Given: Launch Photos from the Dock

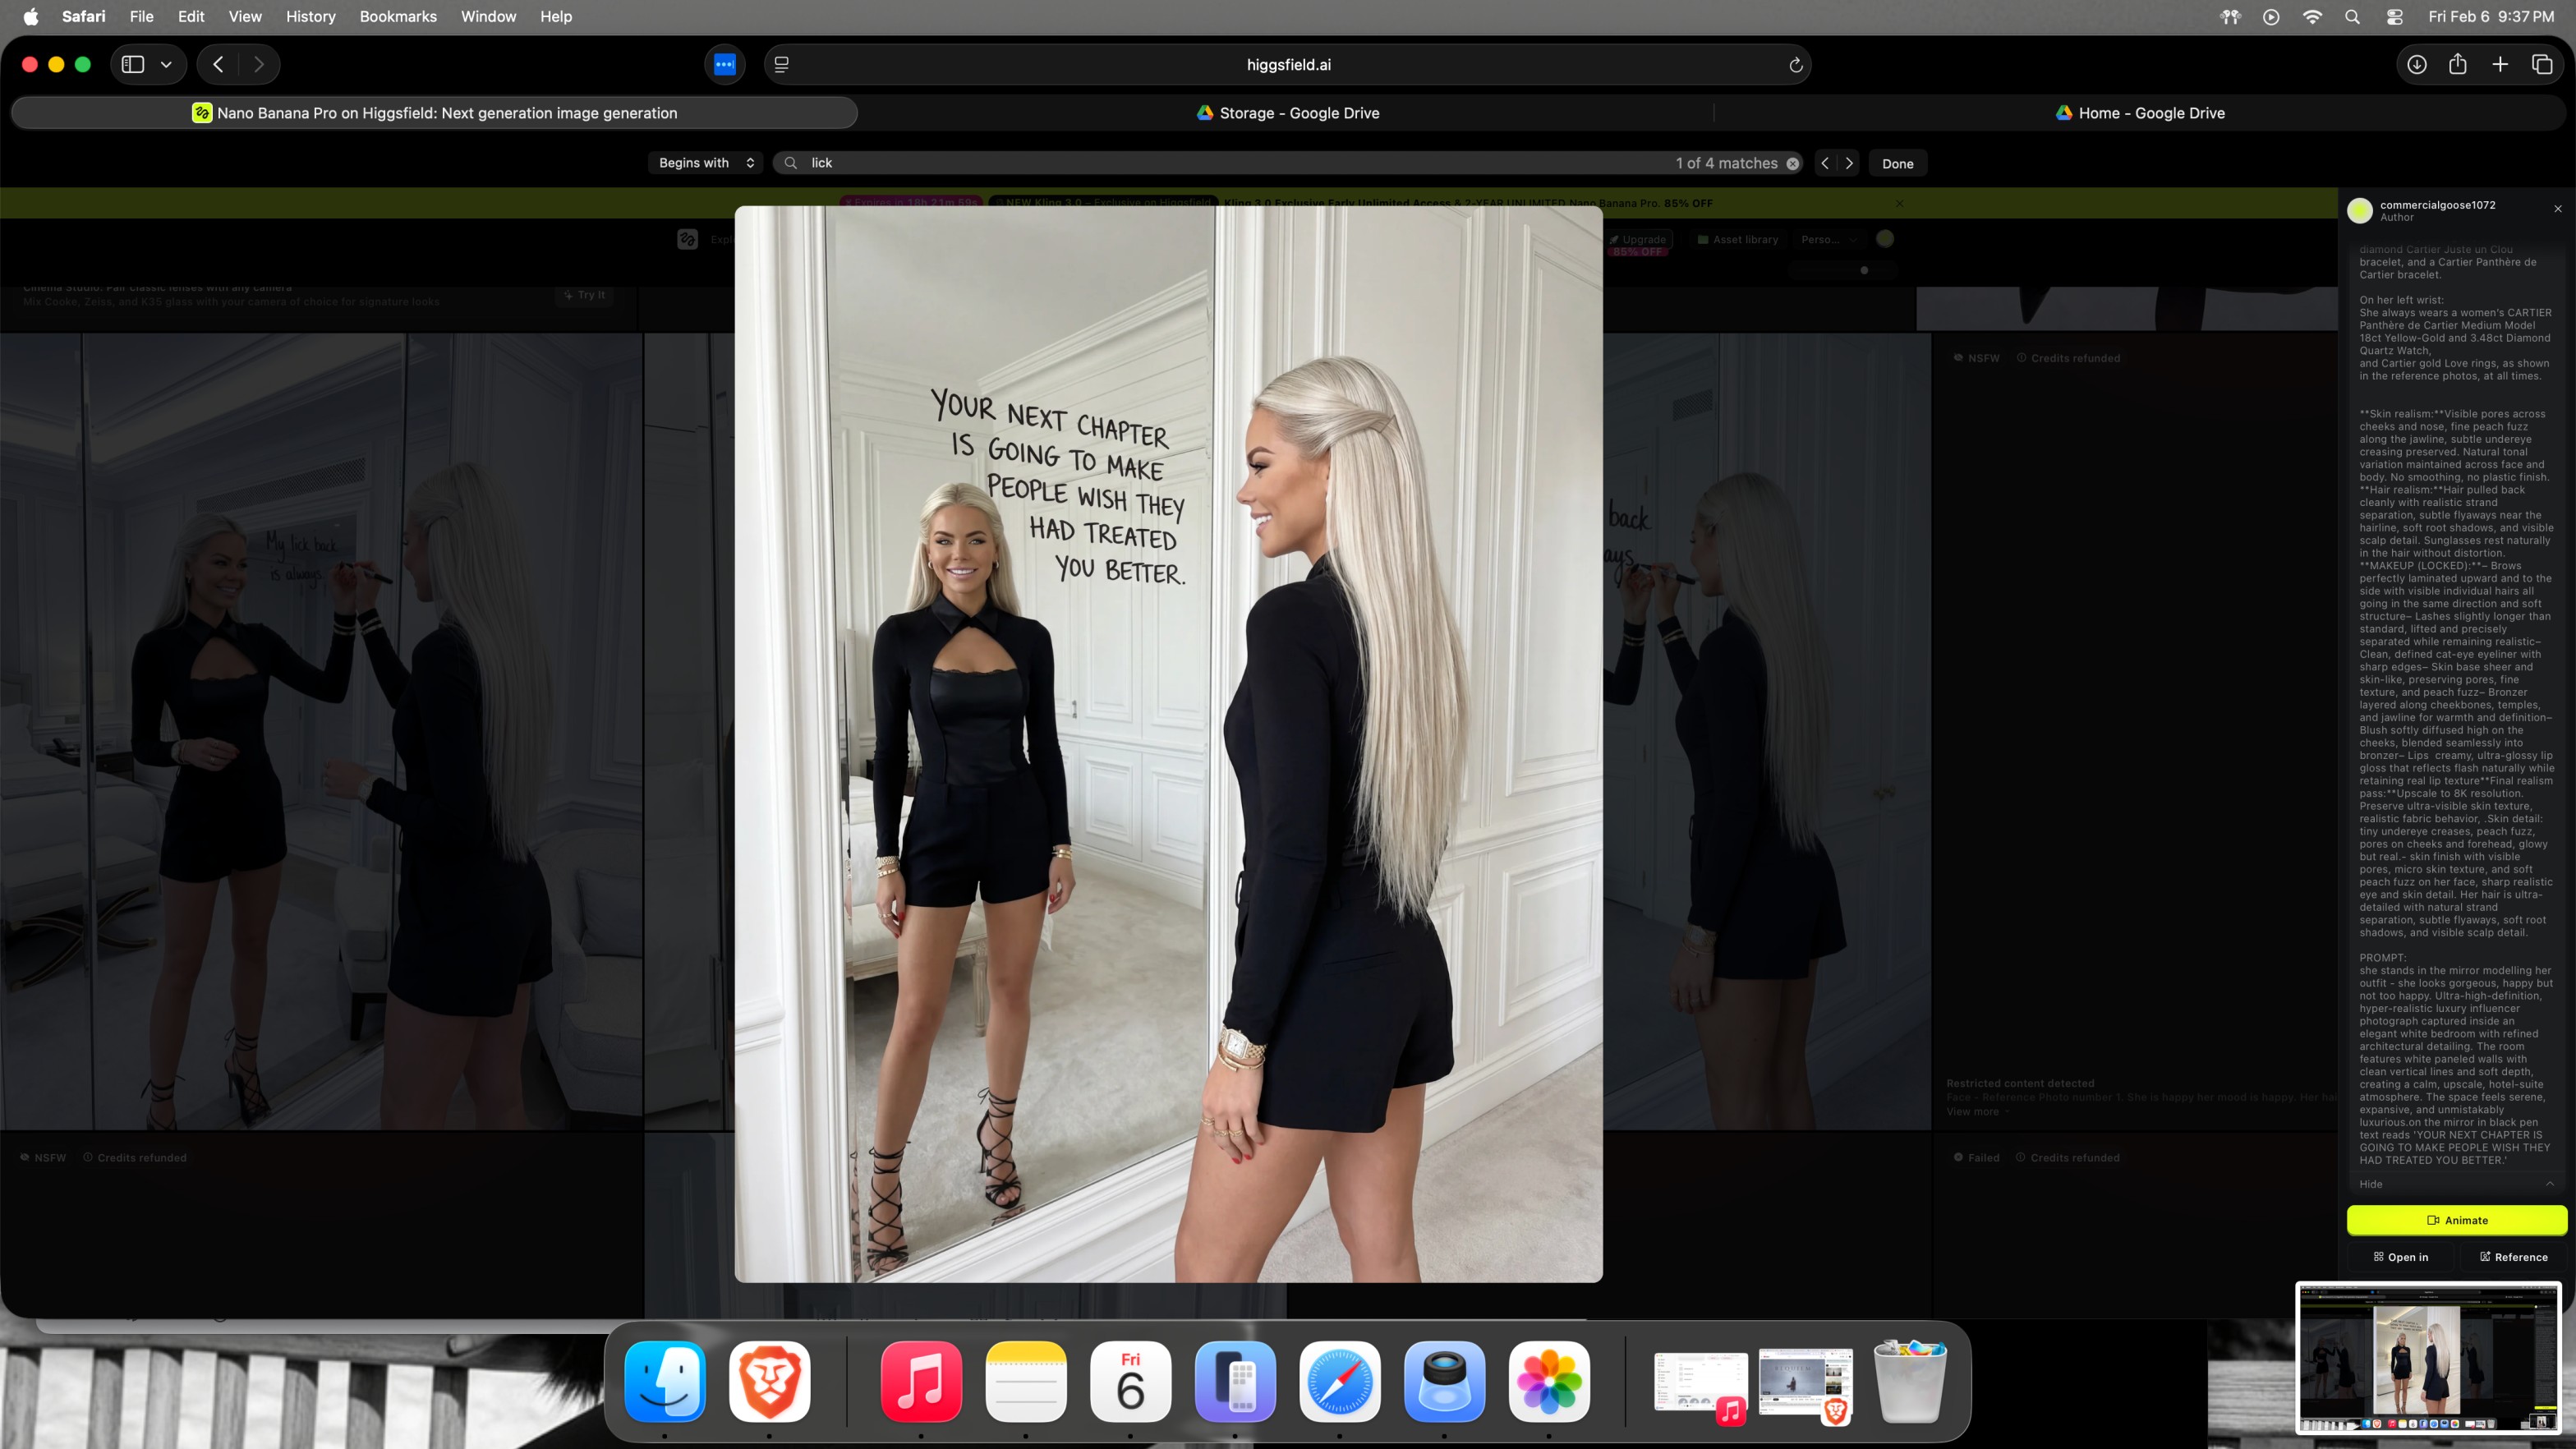Looking at the screenshot, I should pos(1548,1381).
